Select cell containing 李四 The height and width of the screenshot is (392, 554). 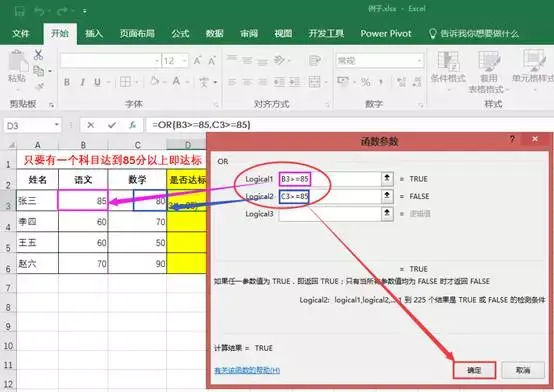click(37, 222)
